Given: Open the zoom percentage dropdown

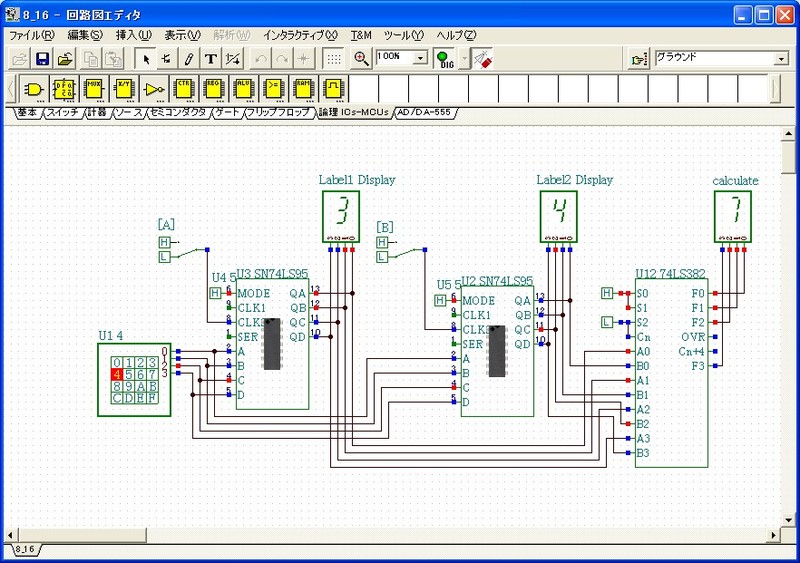Looking at the screenshot, I should pos(420,59).
